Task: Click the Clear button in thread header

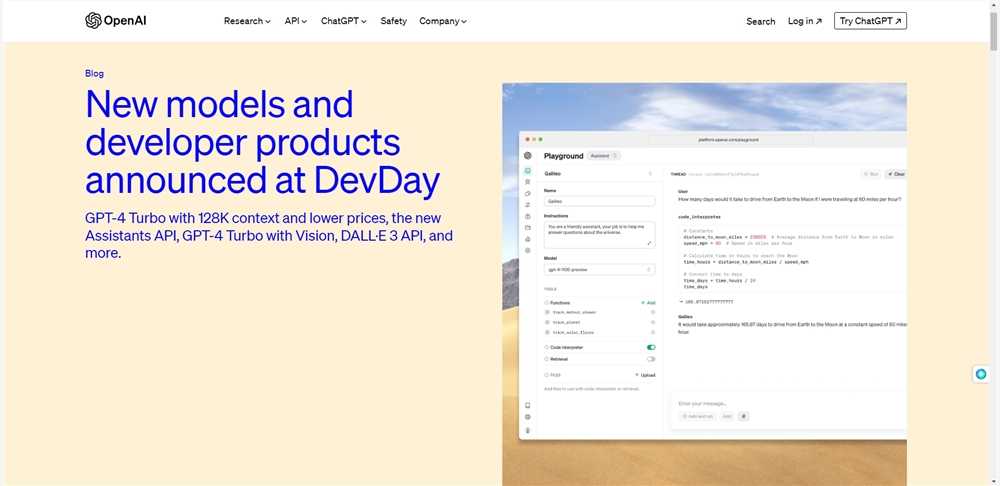Action: pyautogui.click(x=897, y=173)
